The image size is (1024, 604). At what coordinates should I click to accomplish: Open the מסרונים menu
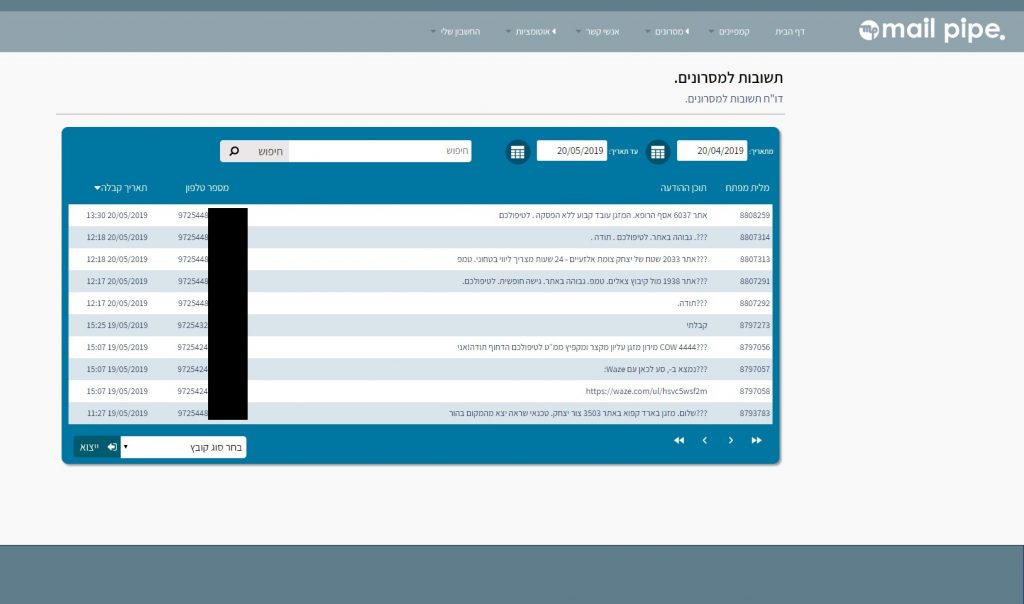[667, 32]
